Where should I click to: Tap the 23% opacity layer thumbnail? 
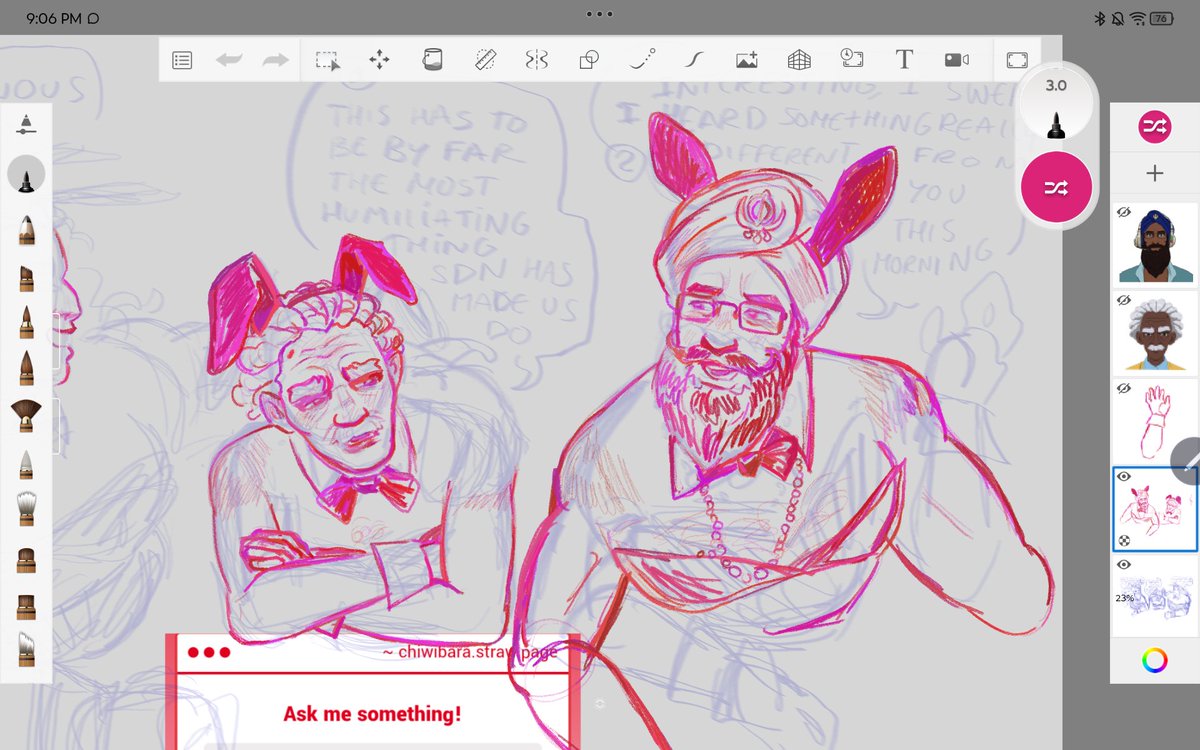[x=1156, y=598]
